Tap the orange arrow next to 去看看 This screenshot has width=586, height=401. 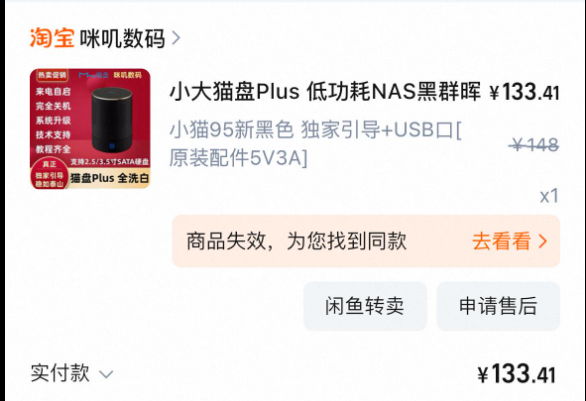click(543, 241)
